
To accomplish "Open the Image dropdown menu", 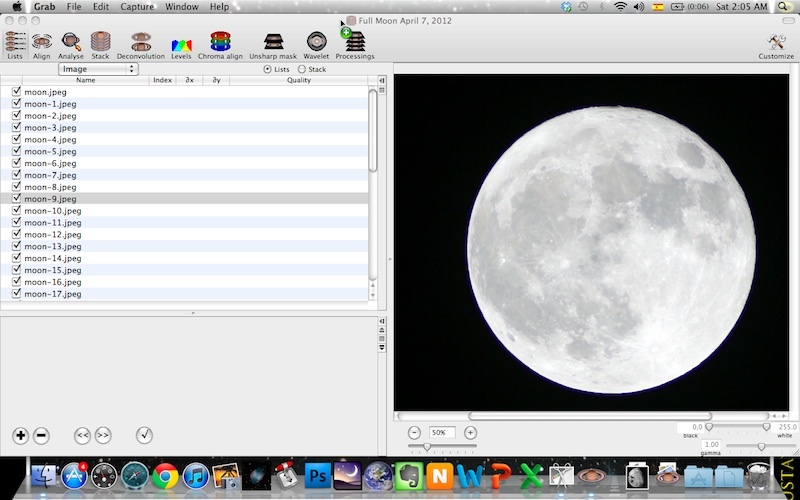I will click(x=98, y=70).
